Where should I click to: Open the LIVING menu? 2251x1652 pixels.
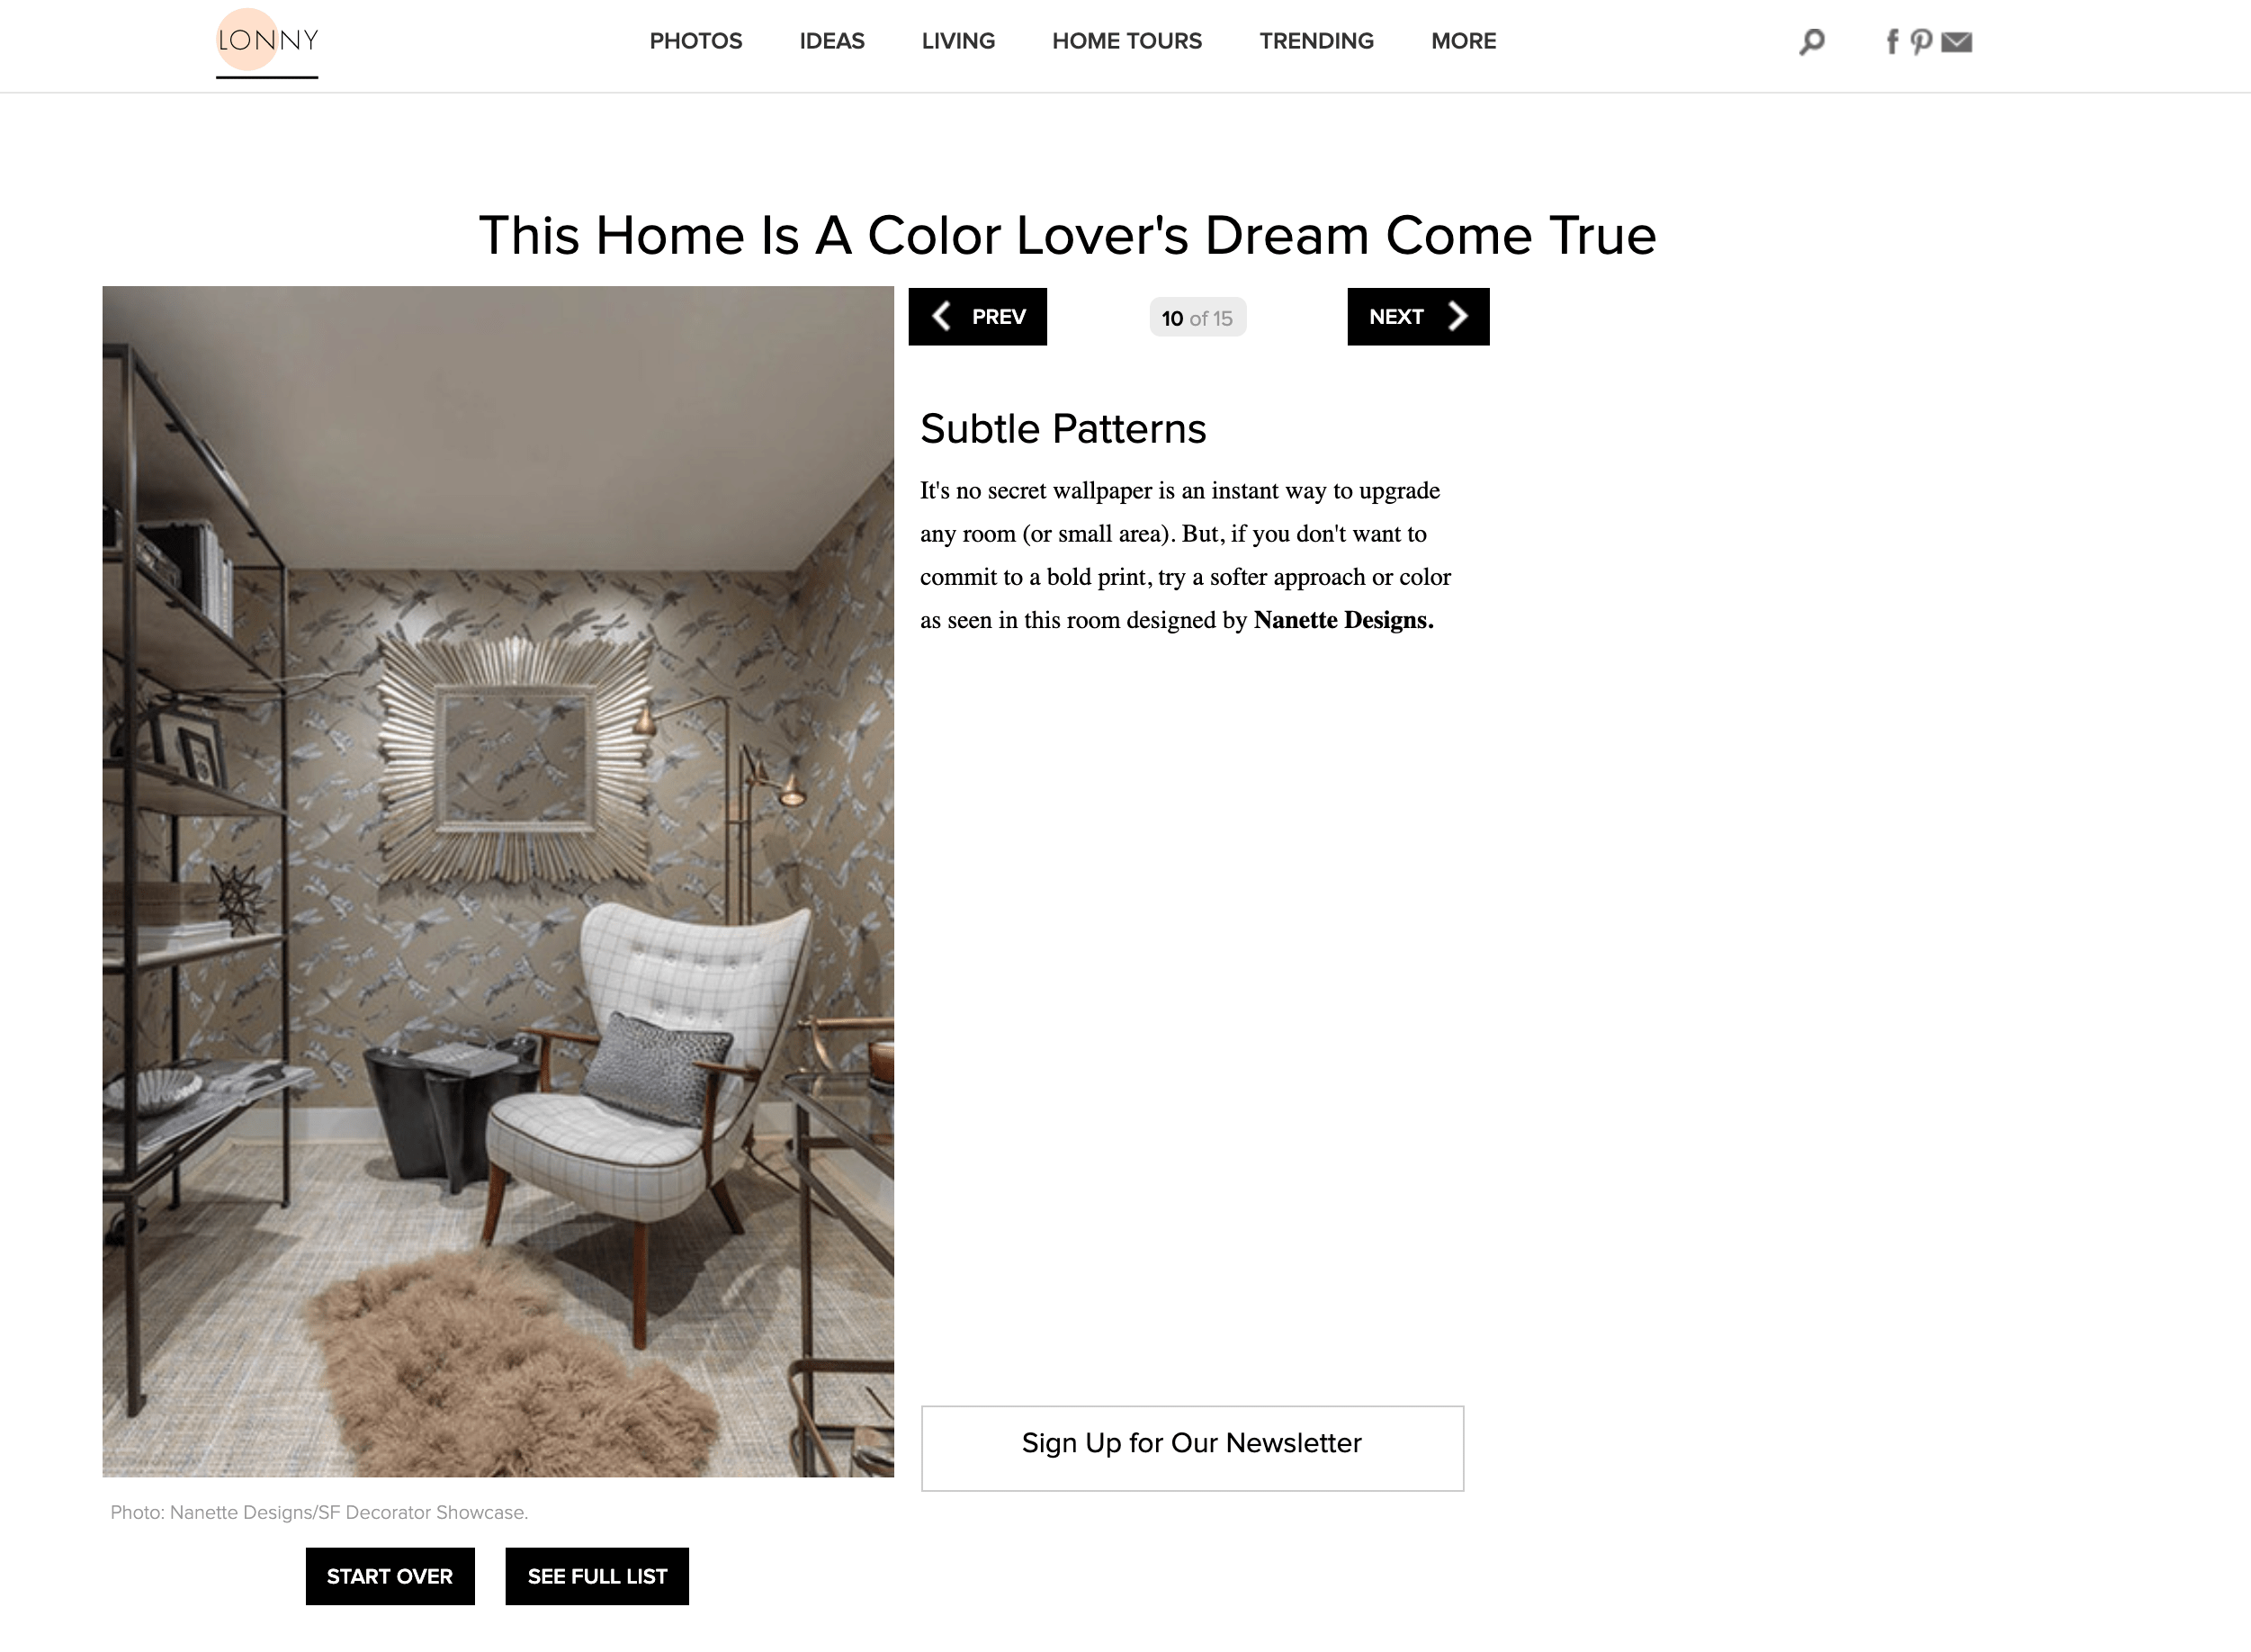coord(958,41)
